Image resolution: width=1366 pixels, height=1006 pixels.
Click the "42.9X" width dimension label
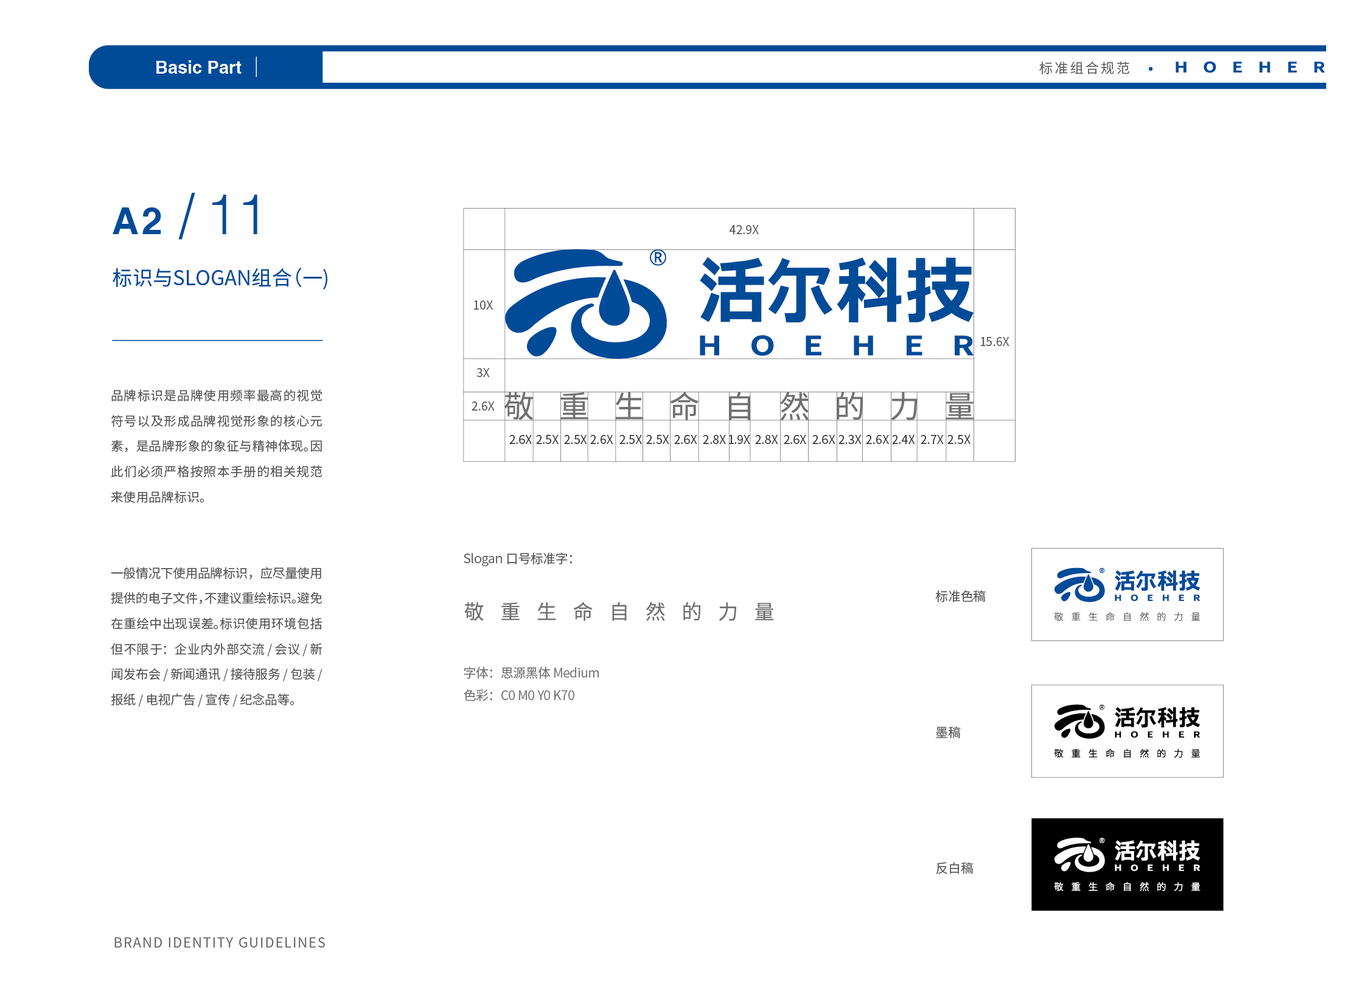click(x=743, y=230)
